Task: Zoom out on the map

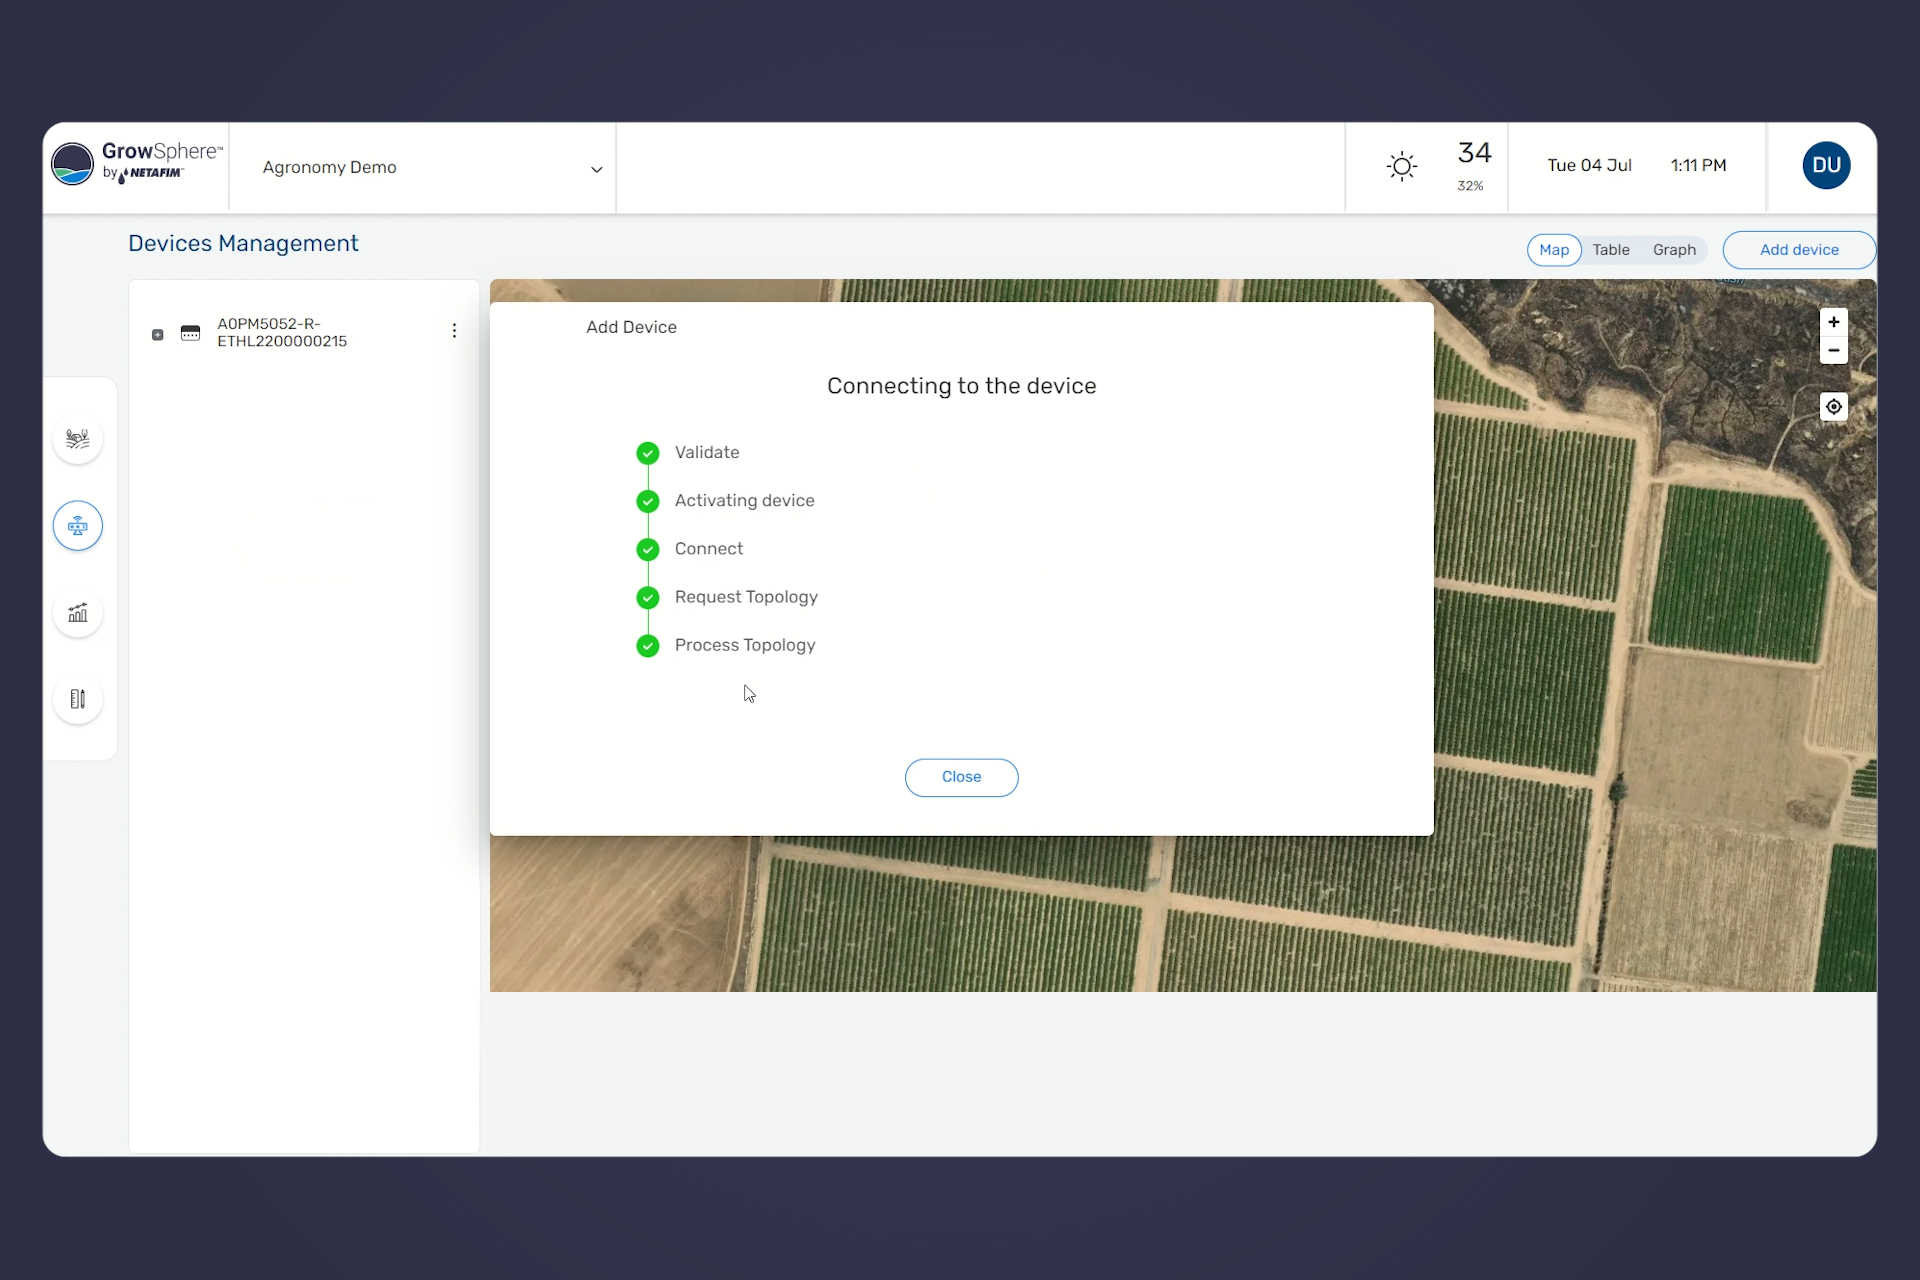Action: pyautogui.click(x=1833, y=351)
